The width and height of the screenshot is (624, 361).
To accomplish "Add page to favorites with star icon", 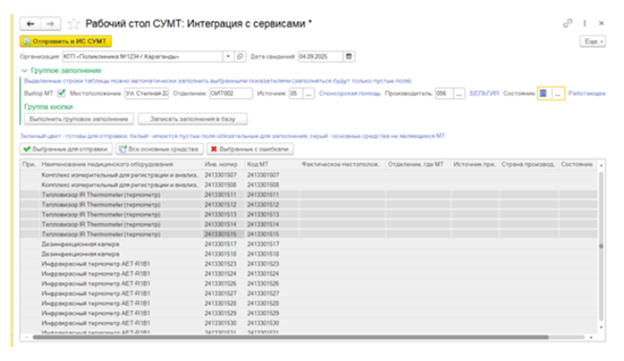I will (x=73, y=24).
